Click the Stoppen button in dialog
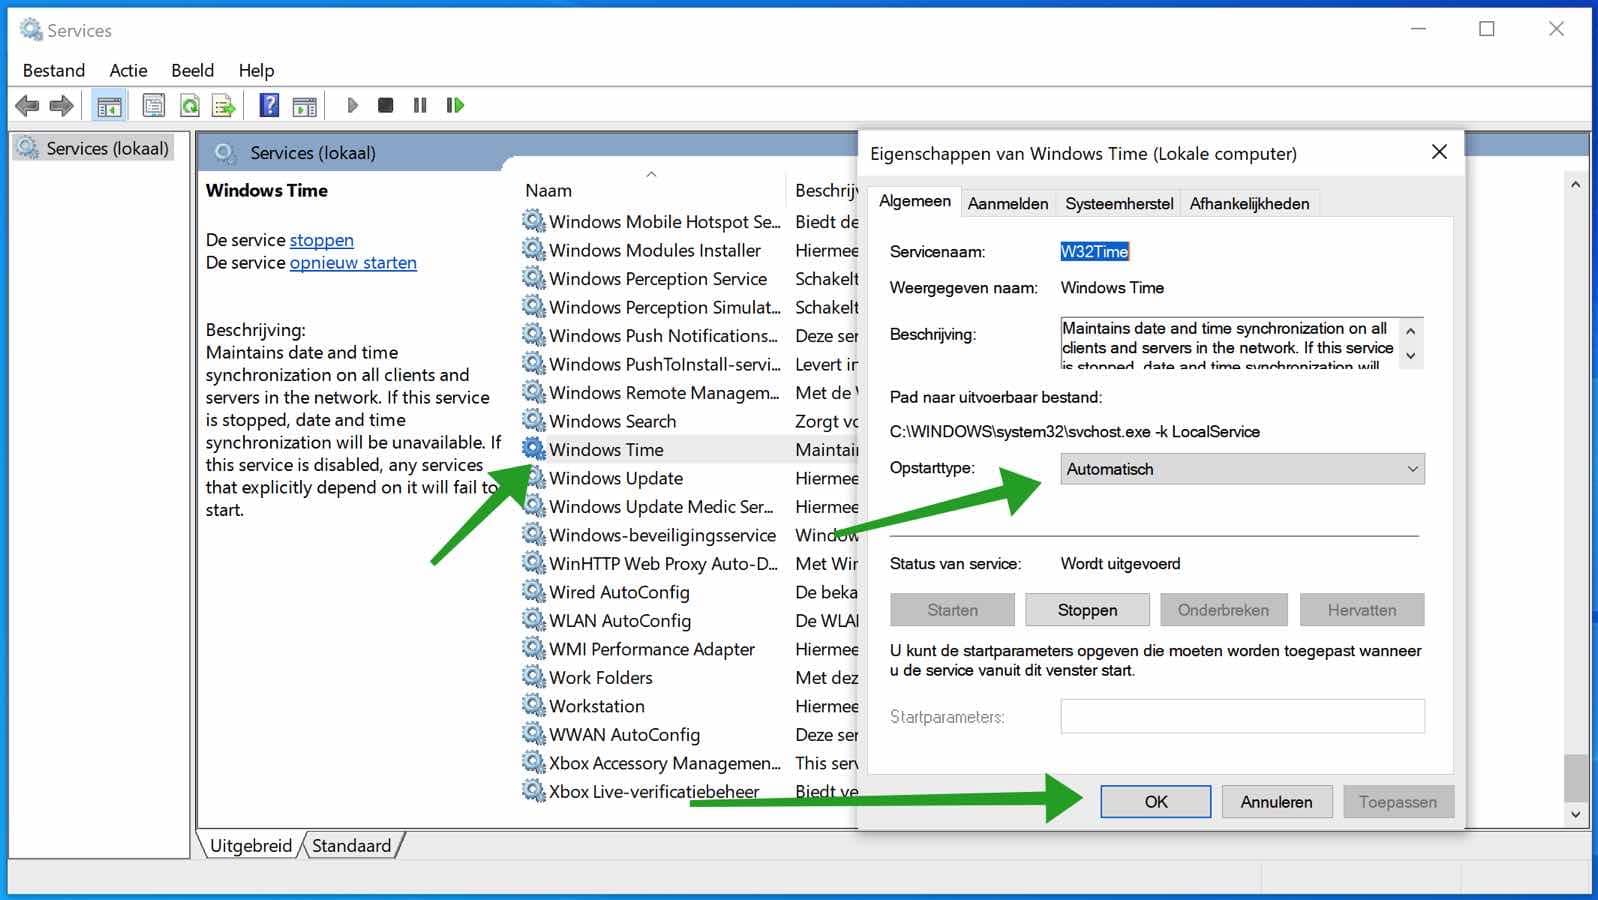The width and height of the screenshot is (1598, 900). pyautogui.click(x=1087, y=610)
